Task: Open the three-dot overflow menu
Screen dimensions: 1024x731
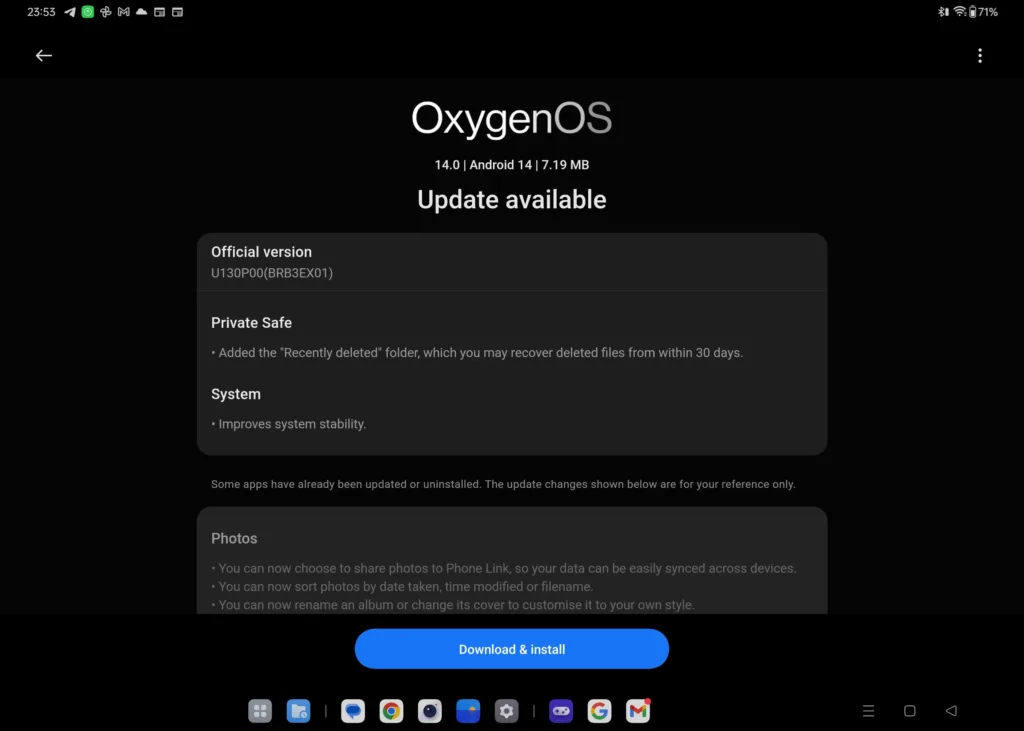Action: pos(980,55)
